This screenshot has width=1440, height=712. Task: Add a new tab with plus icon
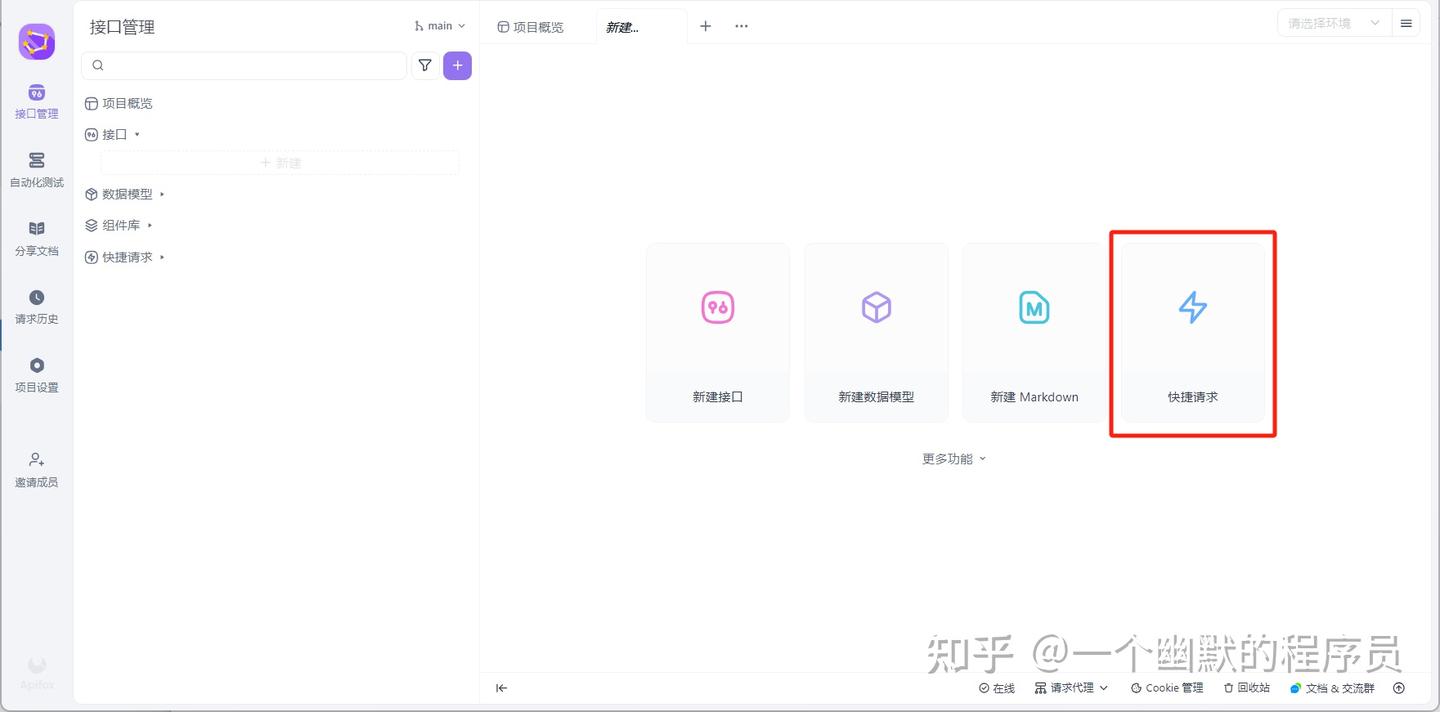point(705,26)
